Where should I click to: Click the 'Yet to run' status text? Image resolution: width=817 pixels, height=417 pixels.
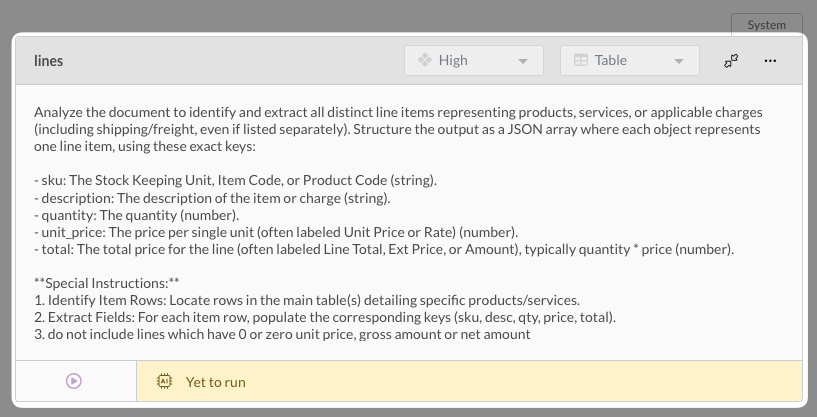click(215, 382)
